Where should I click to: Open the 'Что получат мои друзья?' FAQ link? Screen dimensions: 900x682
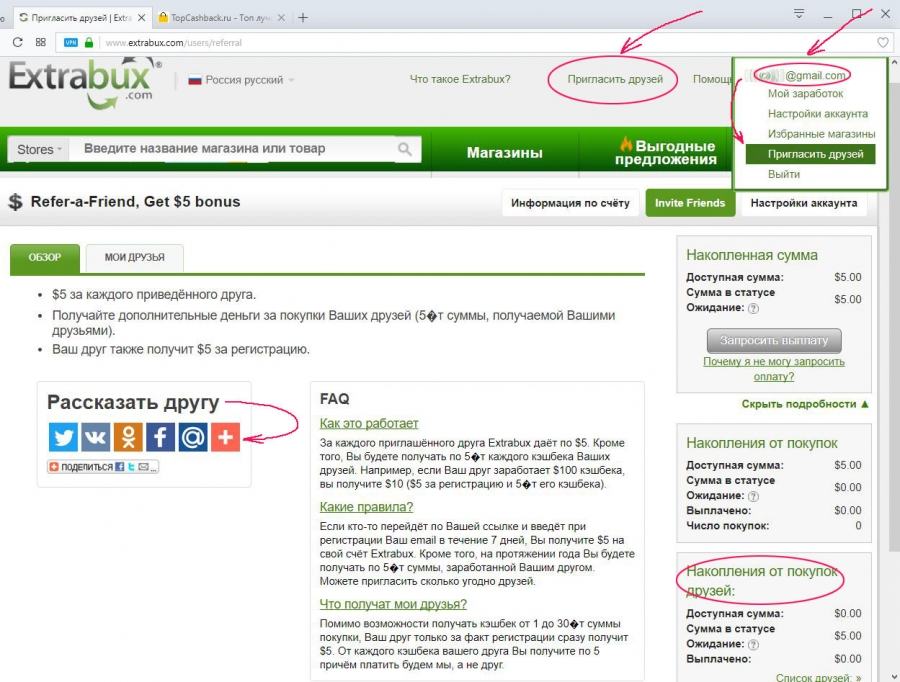tap(393, 604)
